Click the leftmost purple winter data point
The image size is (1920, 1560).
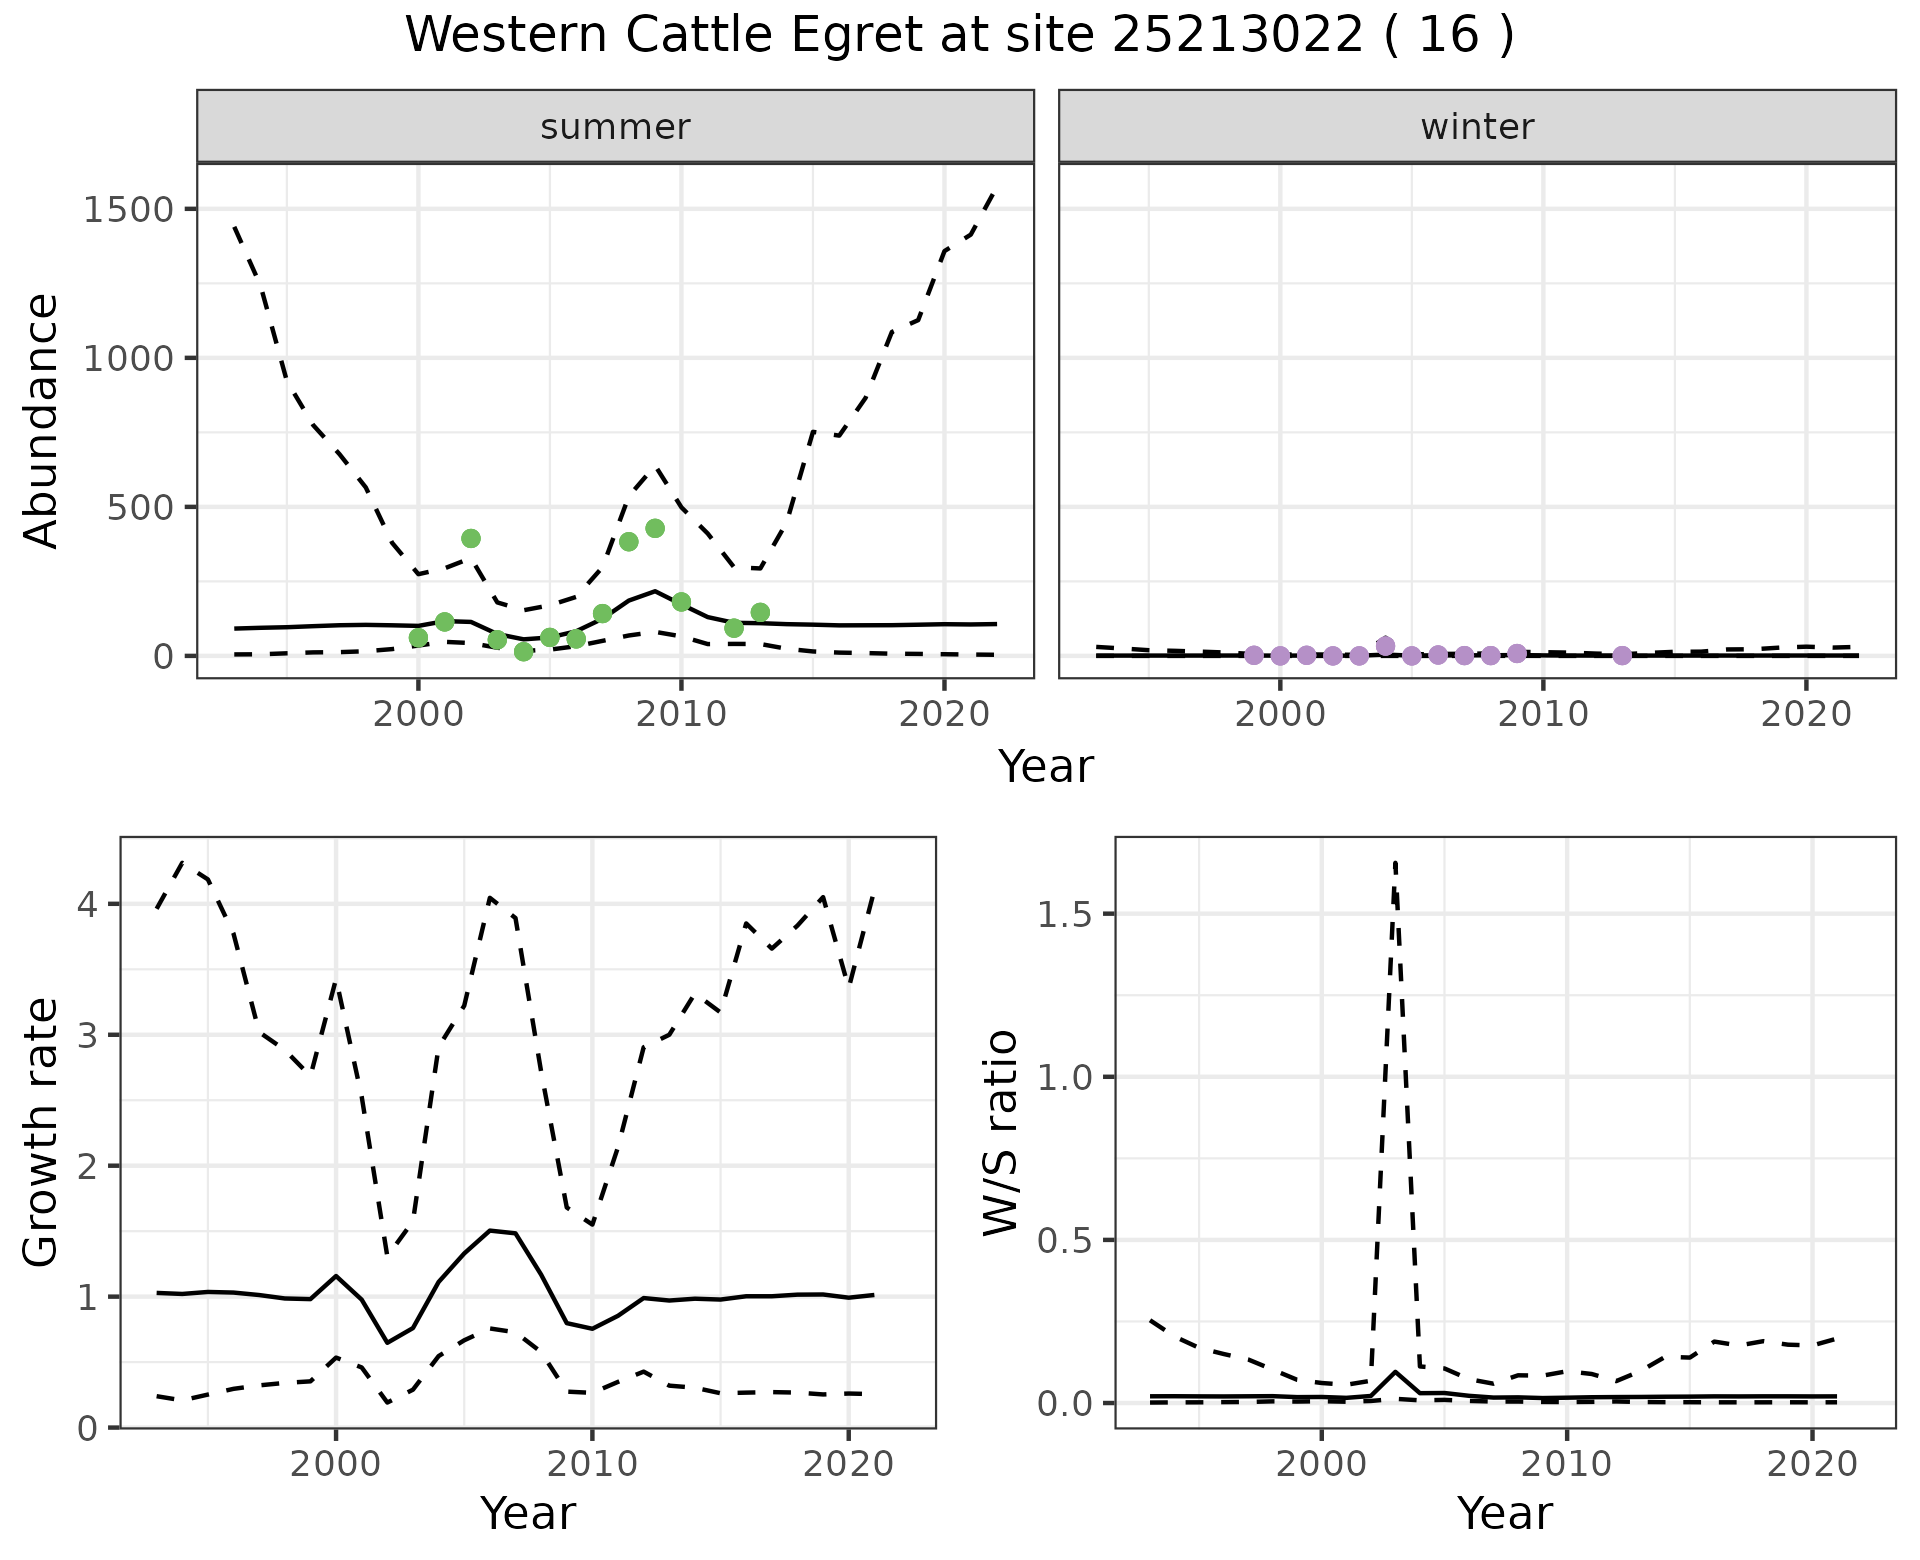[x=1253, y=655]
